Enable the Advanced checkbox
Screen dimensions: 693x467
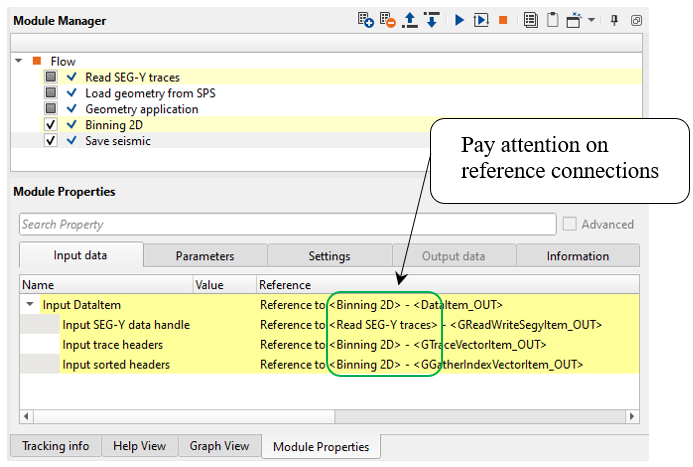pyautogui.click(x=571, y=224)
